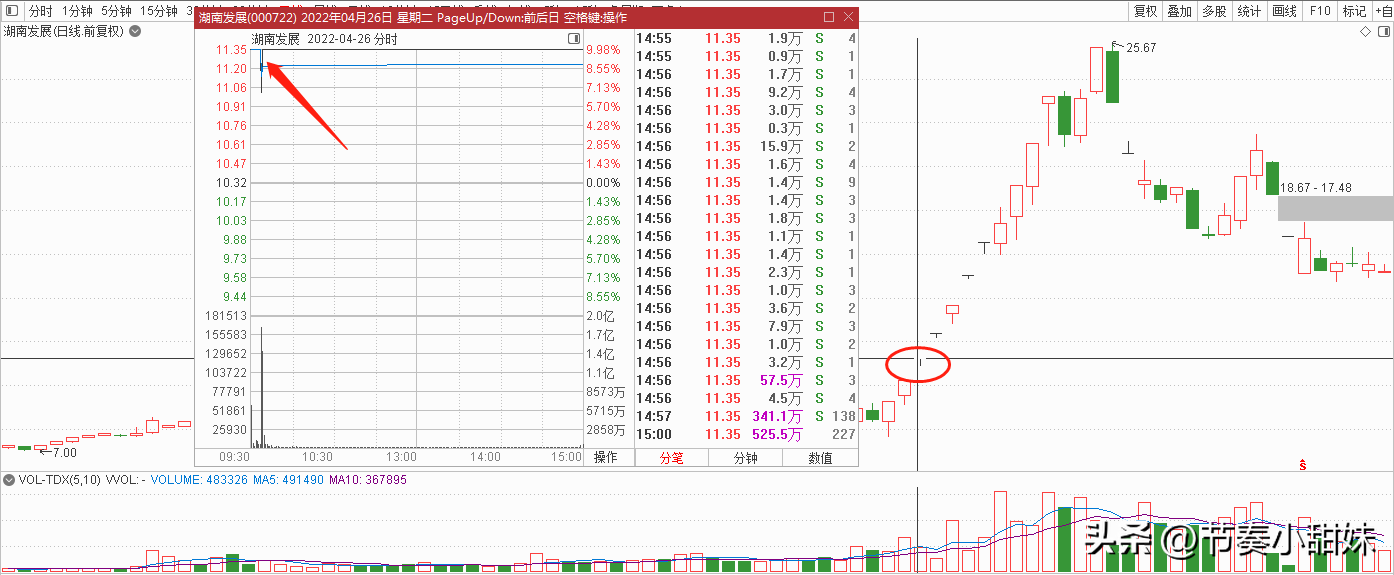Click the 叠加 overlay button
Screen dimensions: 1394x575
[x=1179, y=11]
